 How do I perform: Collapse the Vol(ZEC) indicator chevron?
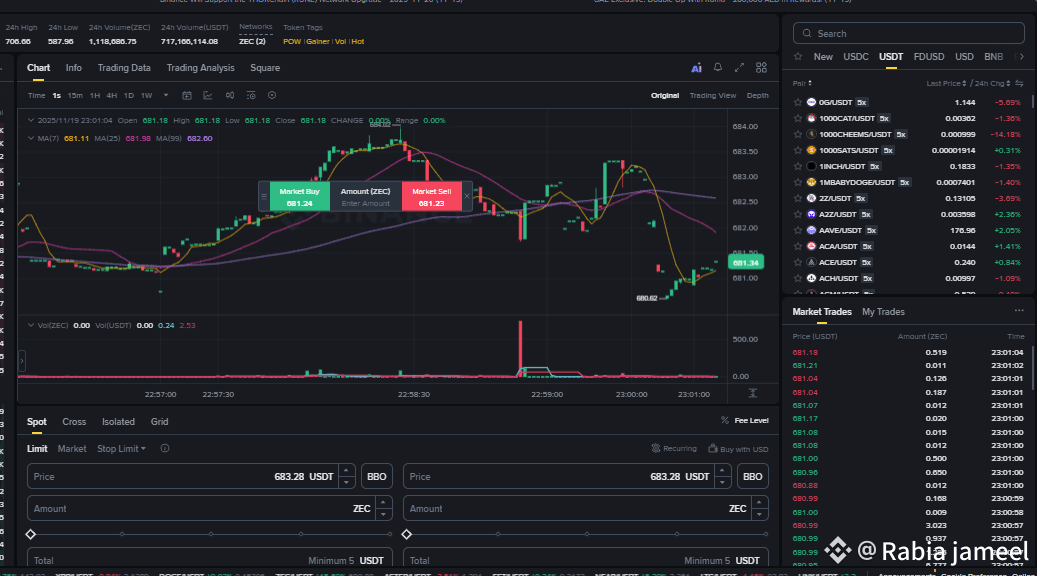[x=30, y=325]
